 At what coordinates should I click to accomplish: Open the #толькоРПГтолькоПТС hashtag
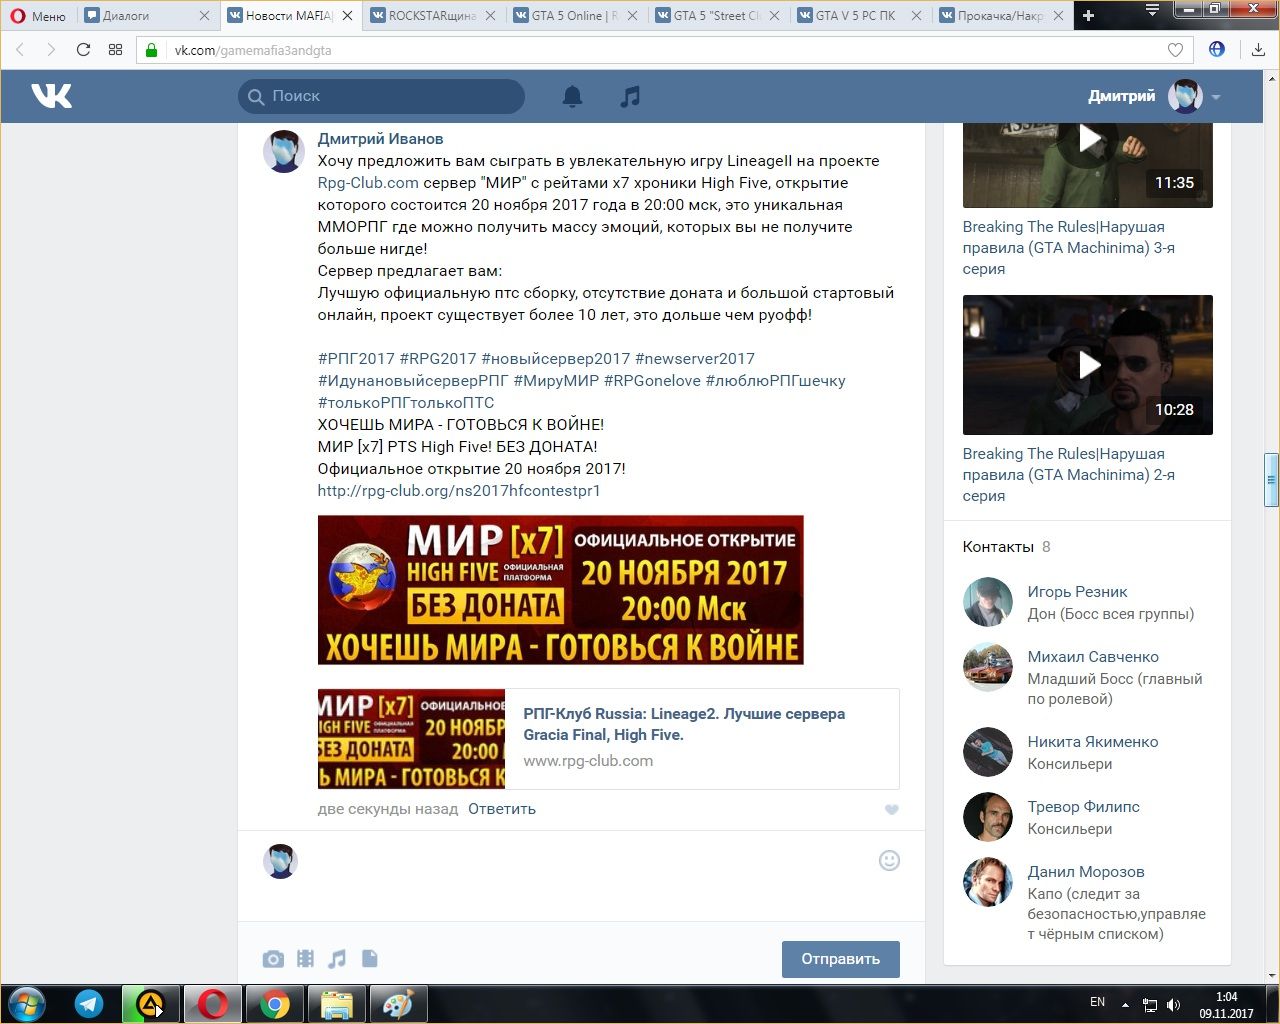coord(406,403)
